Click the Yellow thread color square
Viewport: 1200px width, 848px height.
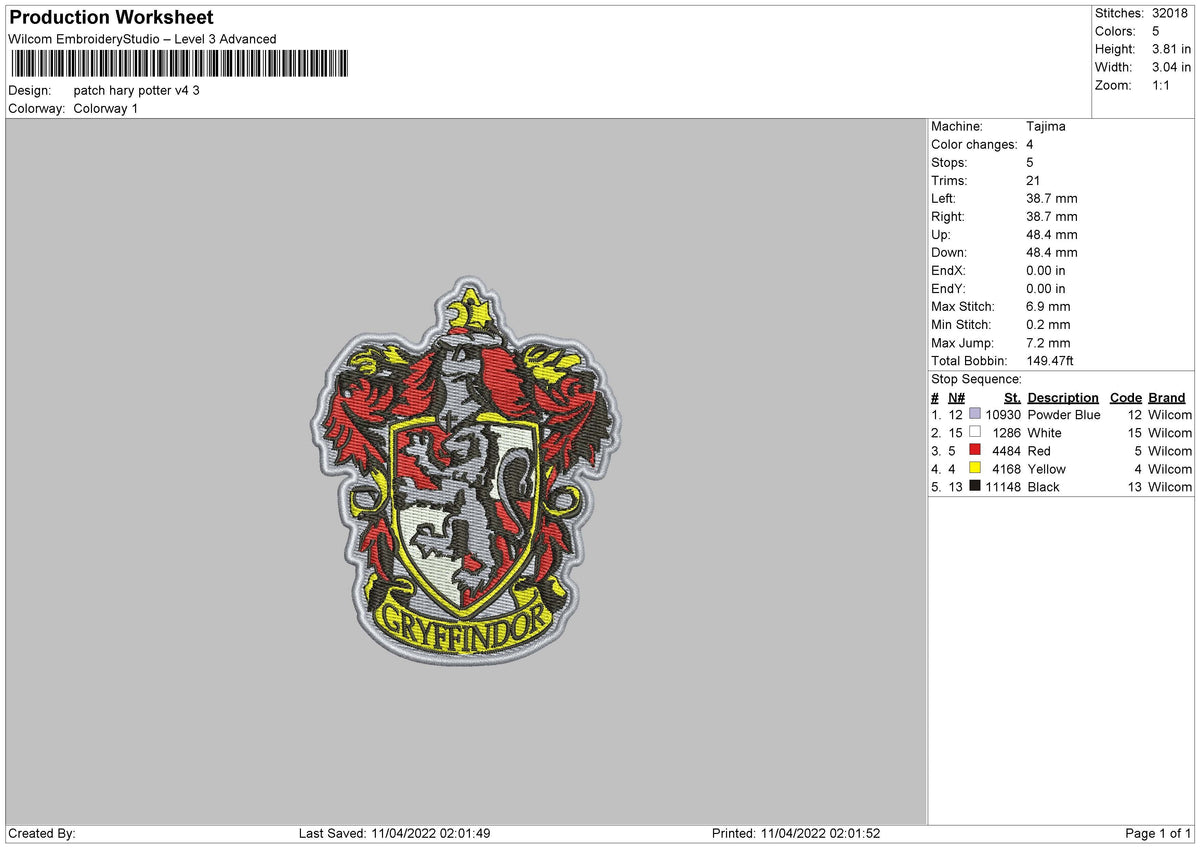[974, 468]
